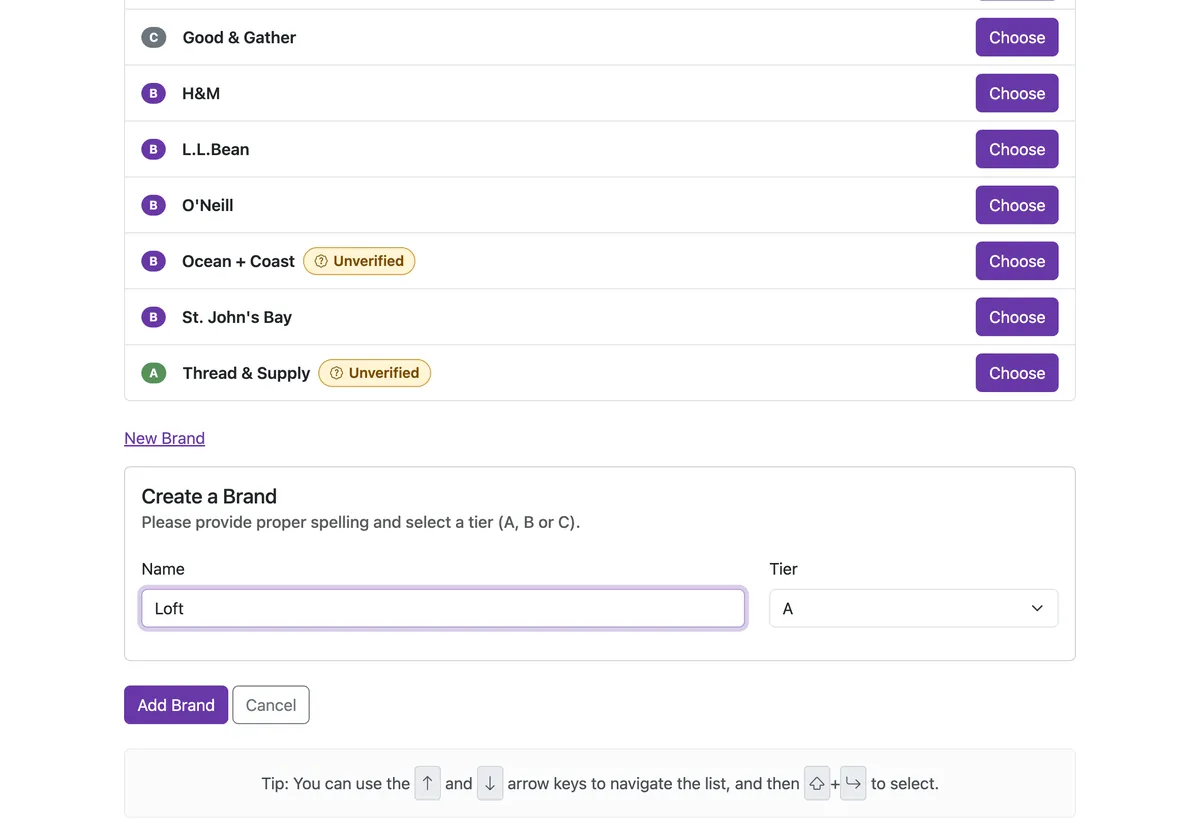Select the Good & Gather brand name text

pos(239,37)
